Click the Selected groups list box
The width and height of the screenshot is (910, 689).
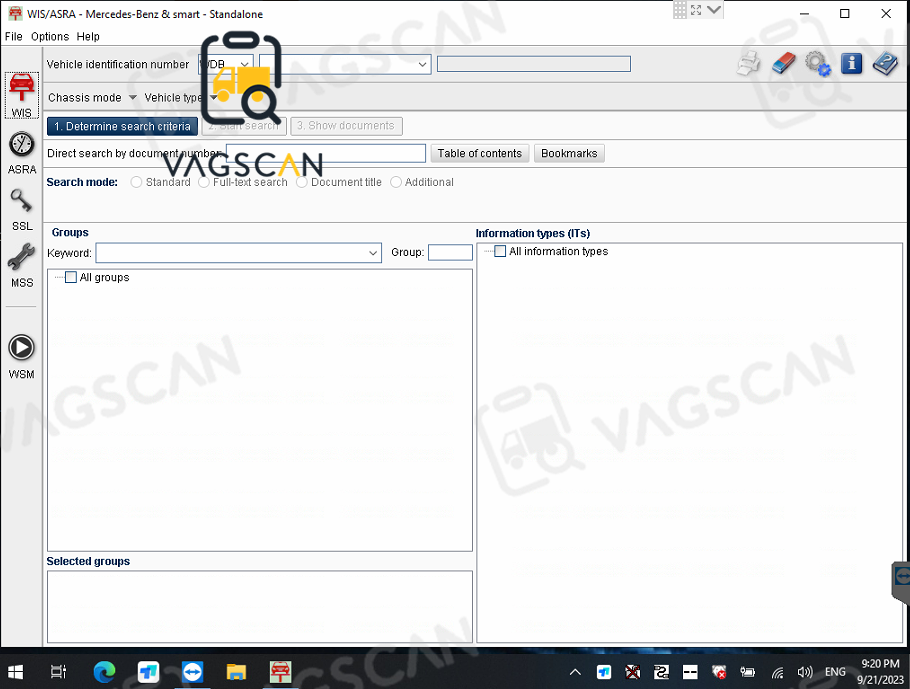260,607
